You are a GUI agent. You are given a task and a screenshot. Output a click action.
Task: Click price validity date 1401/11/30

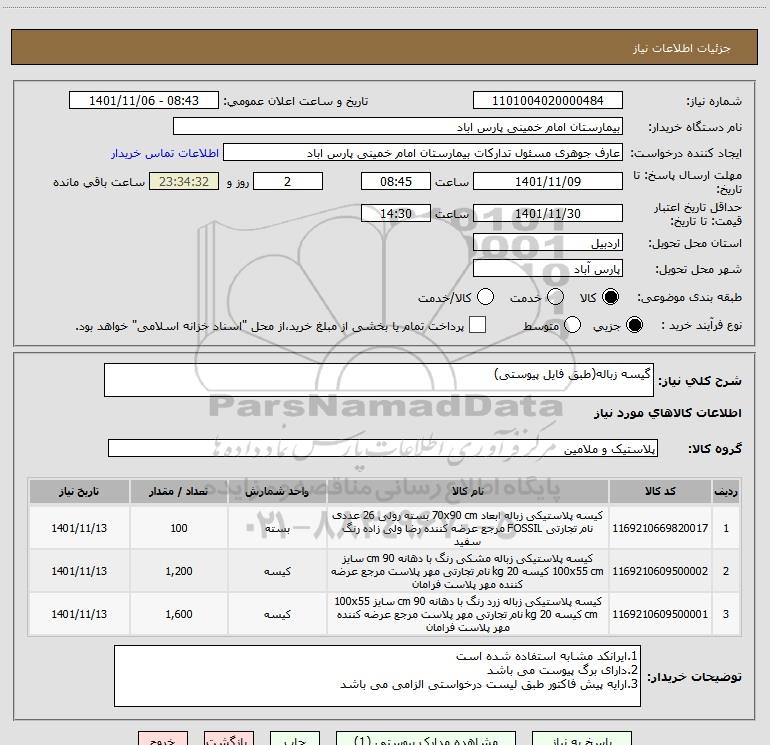[x=548, y=213]
